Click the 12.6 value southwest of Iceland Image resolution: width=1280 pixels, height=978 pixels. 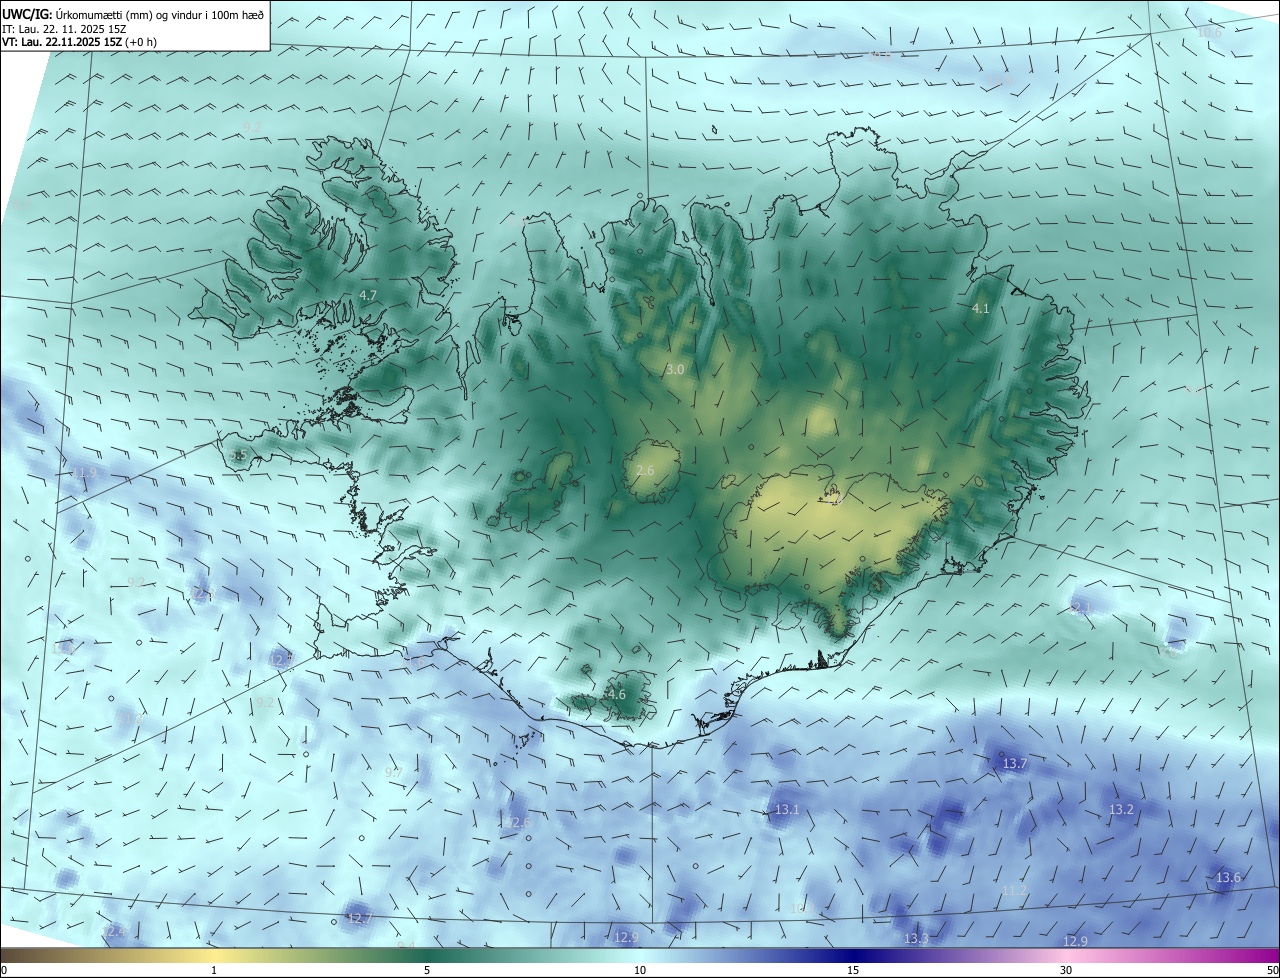[x=518, y=823]
